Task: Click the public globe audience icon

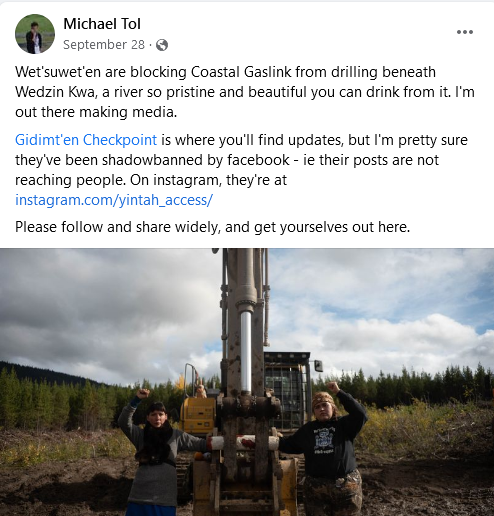Action: click(162, 45)
